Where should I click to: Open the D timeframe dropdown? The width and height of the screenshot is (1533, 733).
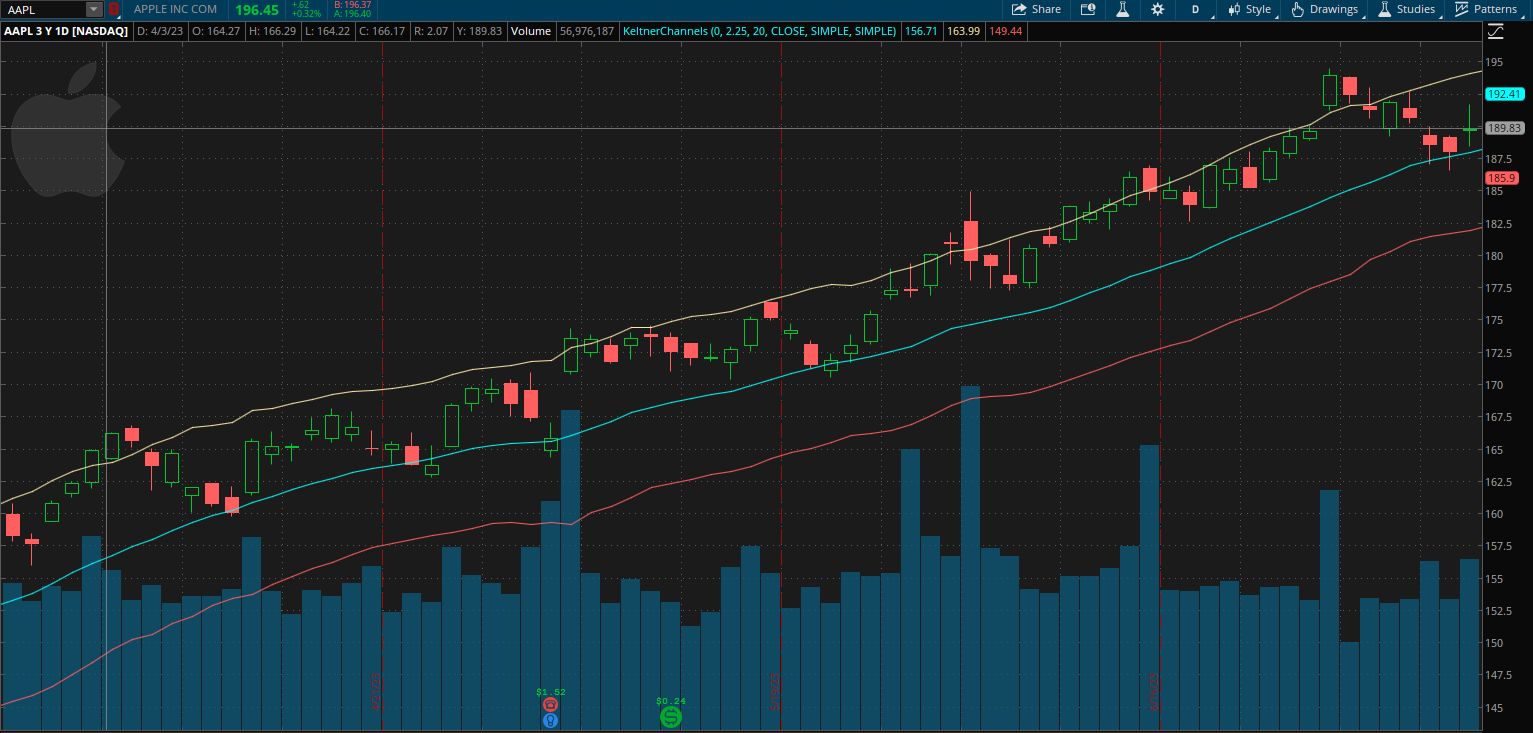(1196, 9)
